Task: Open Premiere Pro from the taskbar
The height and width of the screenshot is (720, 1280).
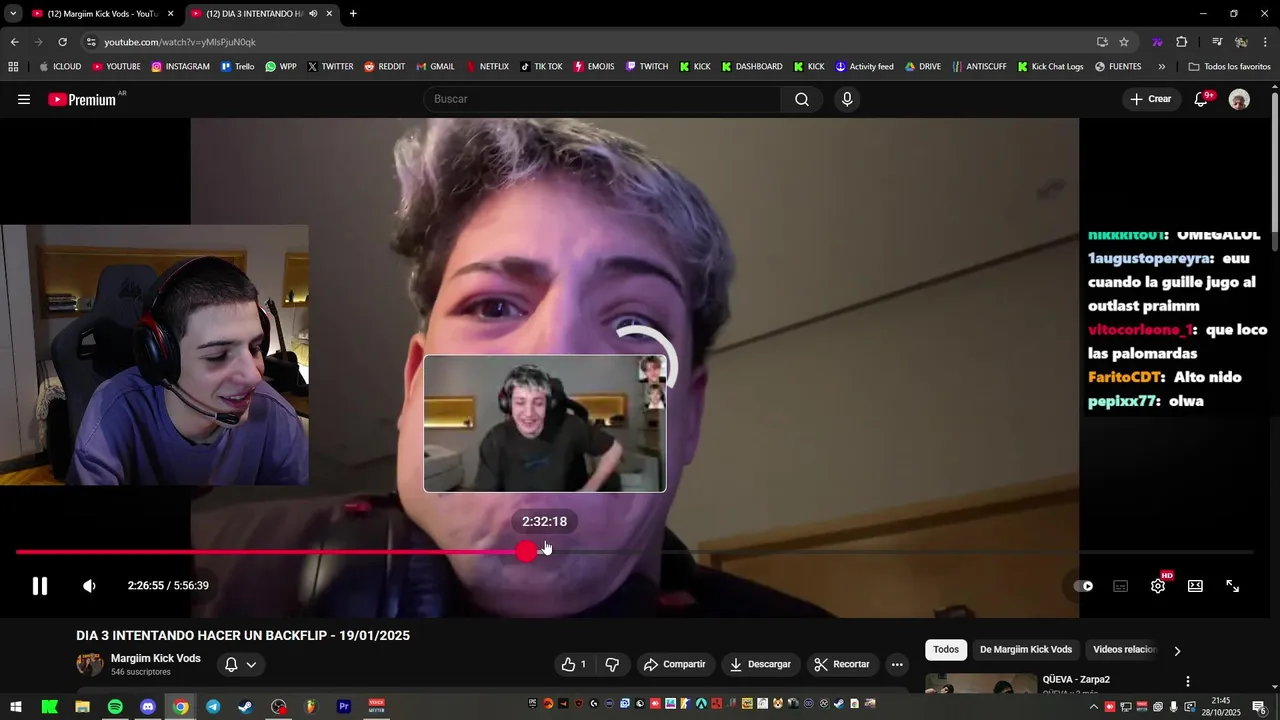Action: (344, 706)
